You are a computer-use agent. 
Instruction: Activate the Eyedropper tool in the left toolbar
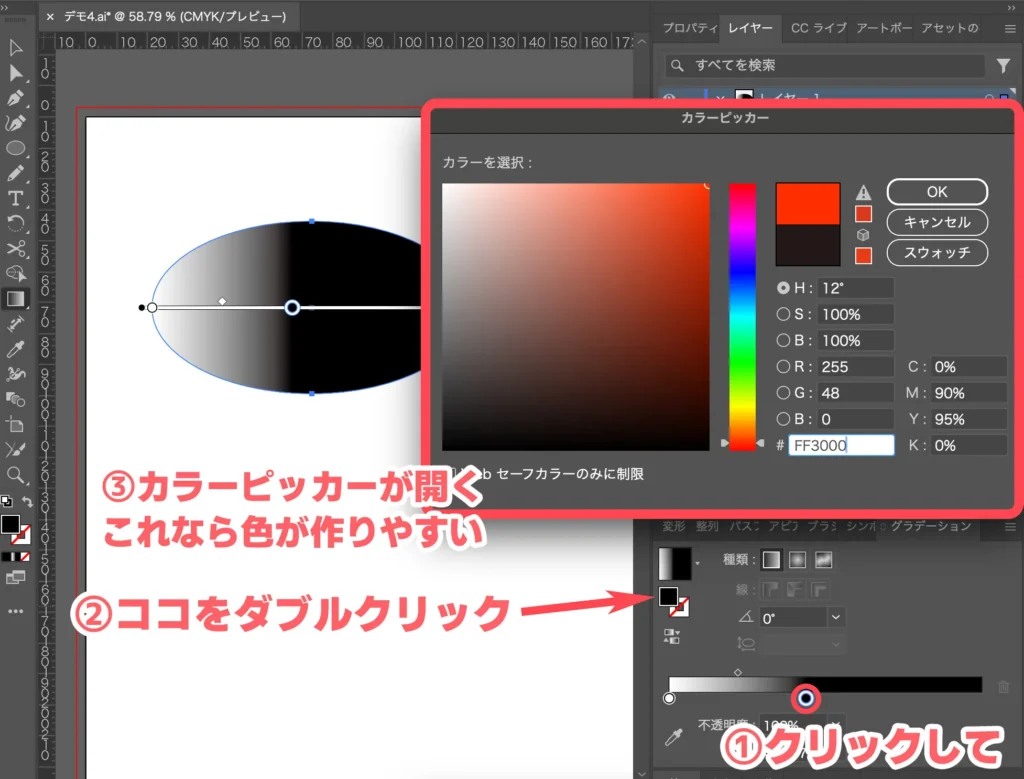(16, 349)
